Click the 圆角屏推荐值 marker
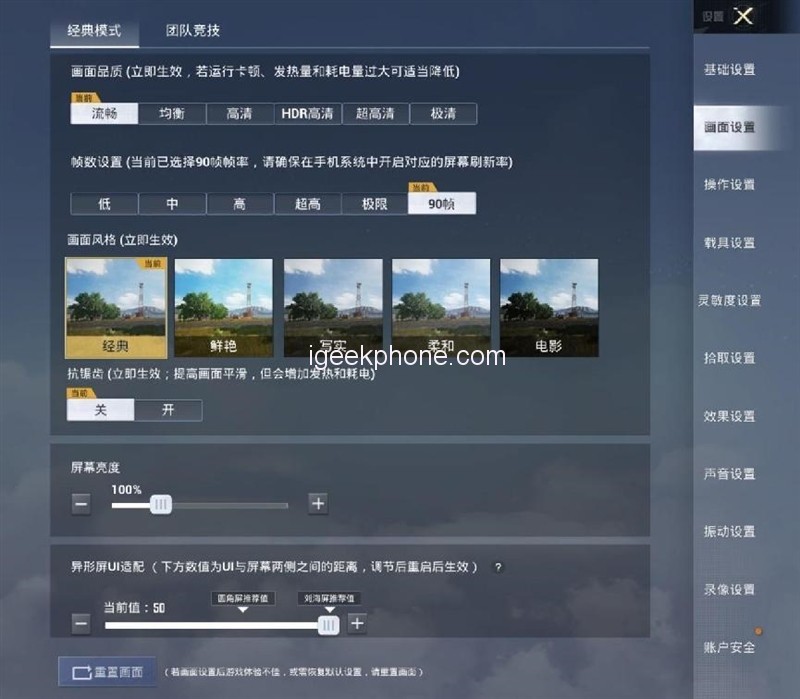The image size is (800, 699). coord(242,599)
